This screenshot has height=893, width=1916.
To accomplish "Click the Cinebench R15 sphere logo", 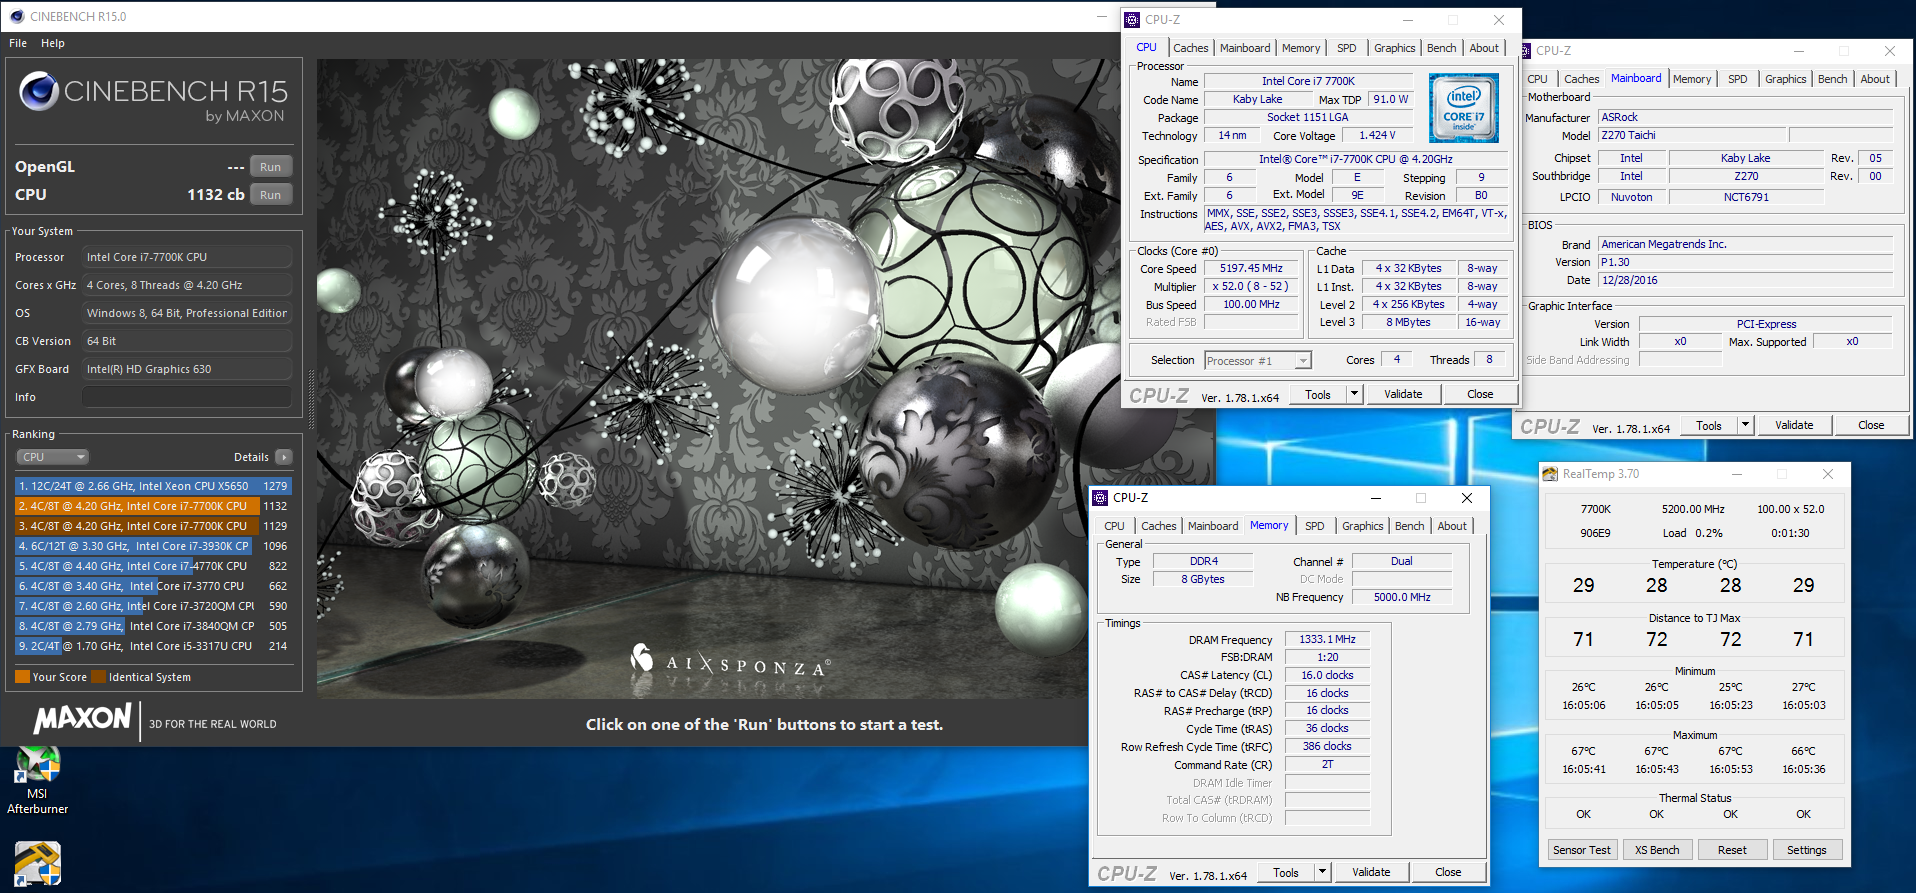I will tap(39, 91).
